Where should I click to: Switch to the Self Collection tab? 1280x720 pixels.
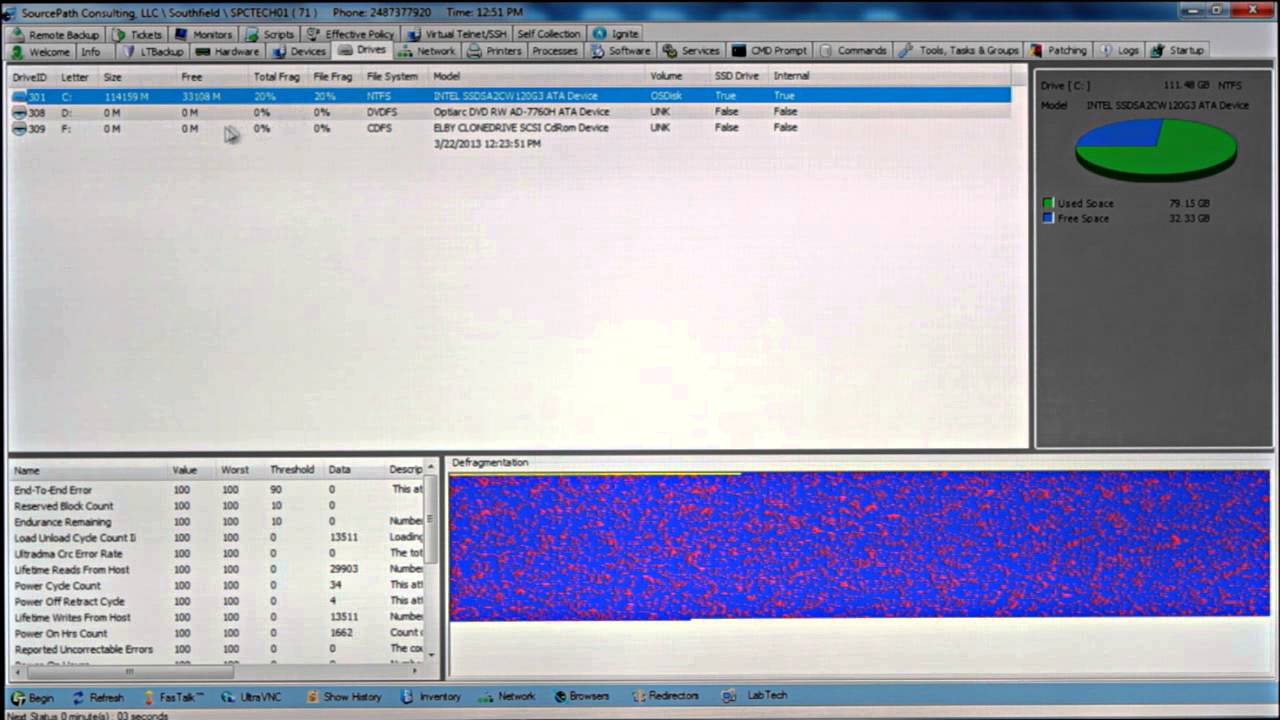(x=548, y=34)
